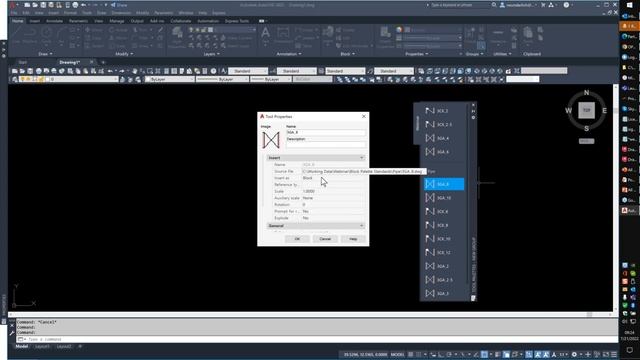Collapse the Insert section in Tool Properties
Screen dimensions: 640x360
[x=361, y=158]
